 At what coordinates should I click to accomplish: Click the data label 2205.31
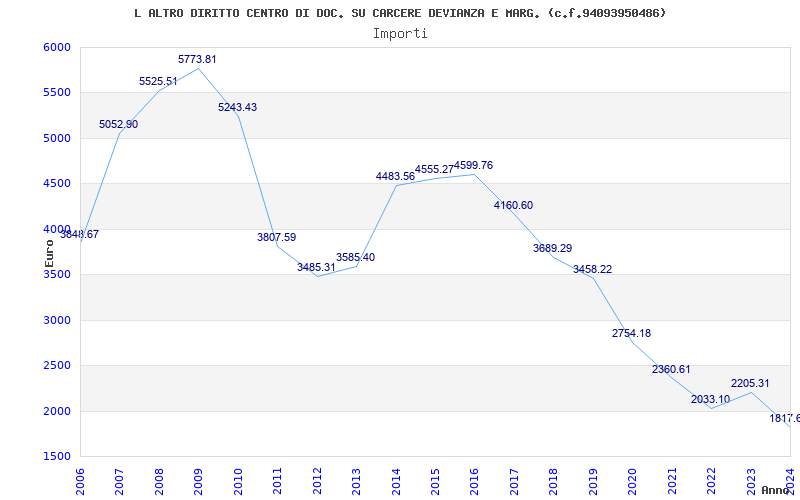[750, 383]
